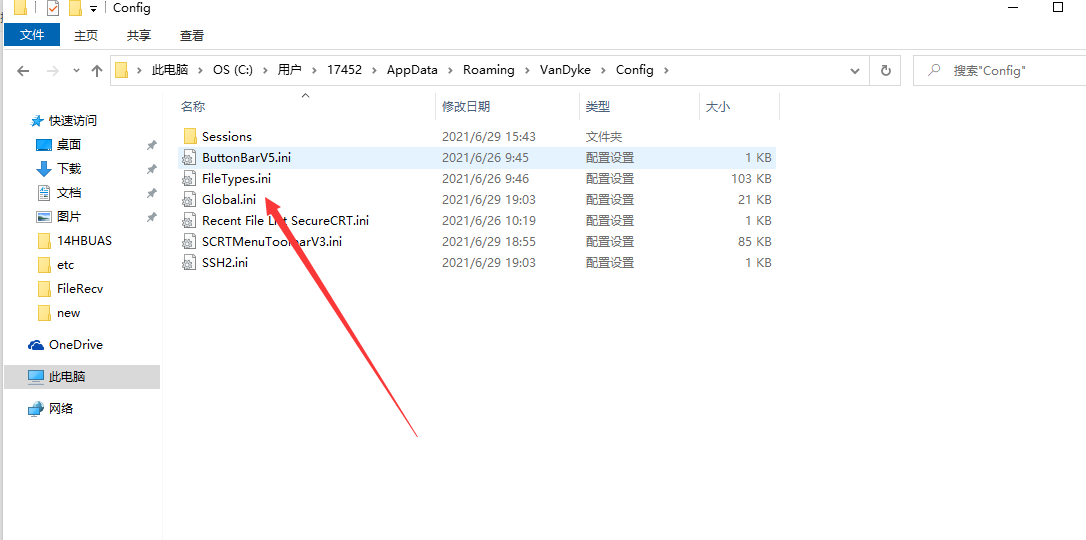The height and width of the screenshot is (540, 1086).
Task: Click AppData in the address bar
Action: 413,70
